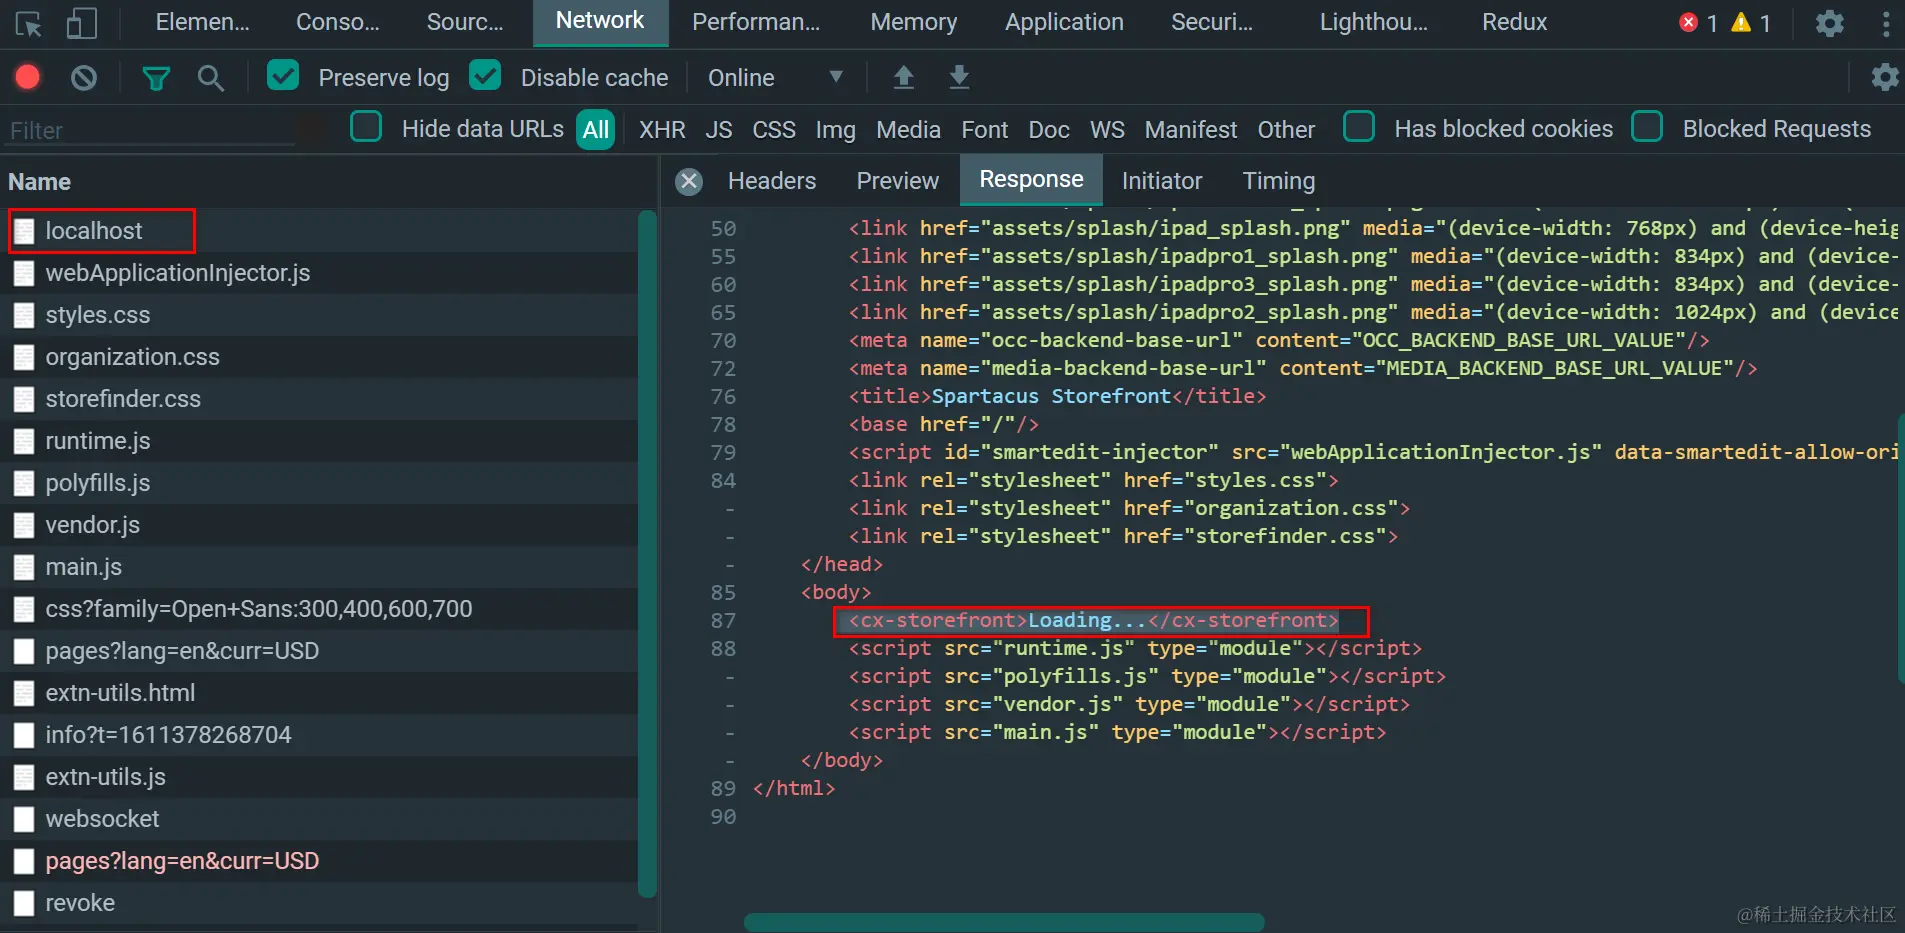Filter requests by Doc type
1905x933 pixels.
tap(1049, 130)
